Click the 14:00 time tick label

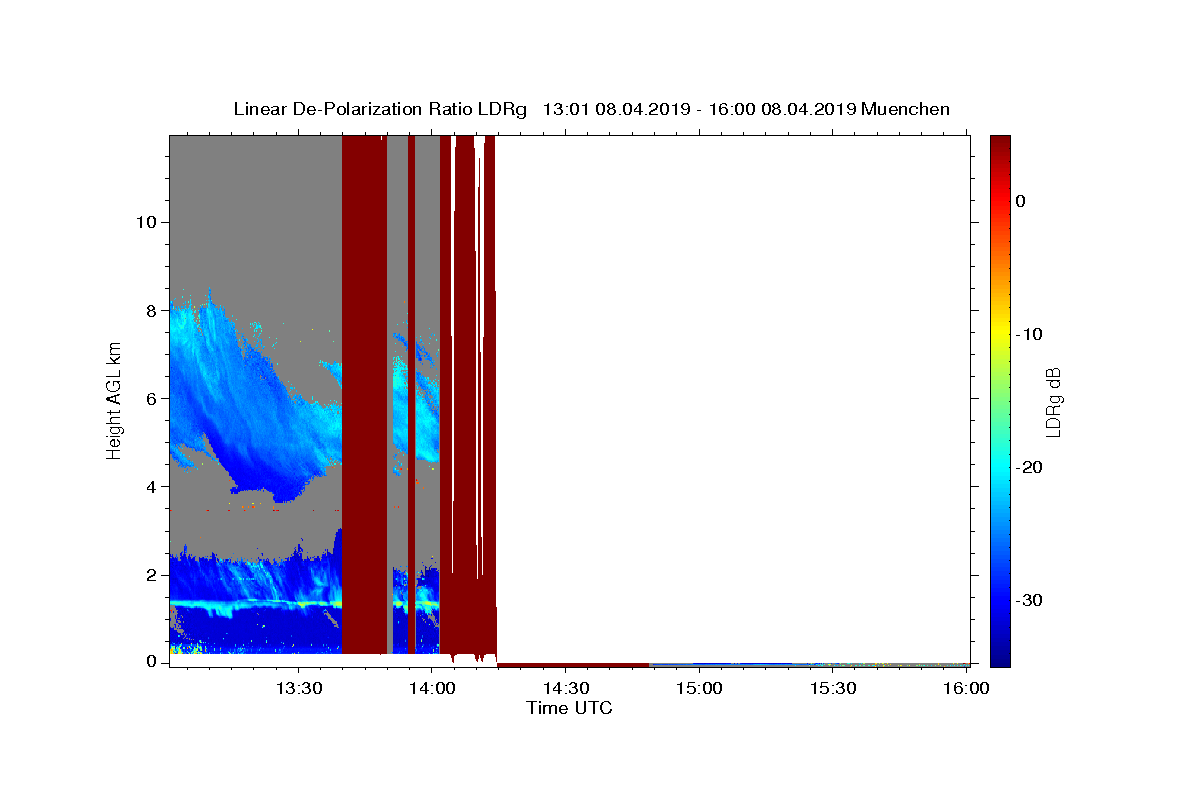coord(432,688)
